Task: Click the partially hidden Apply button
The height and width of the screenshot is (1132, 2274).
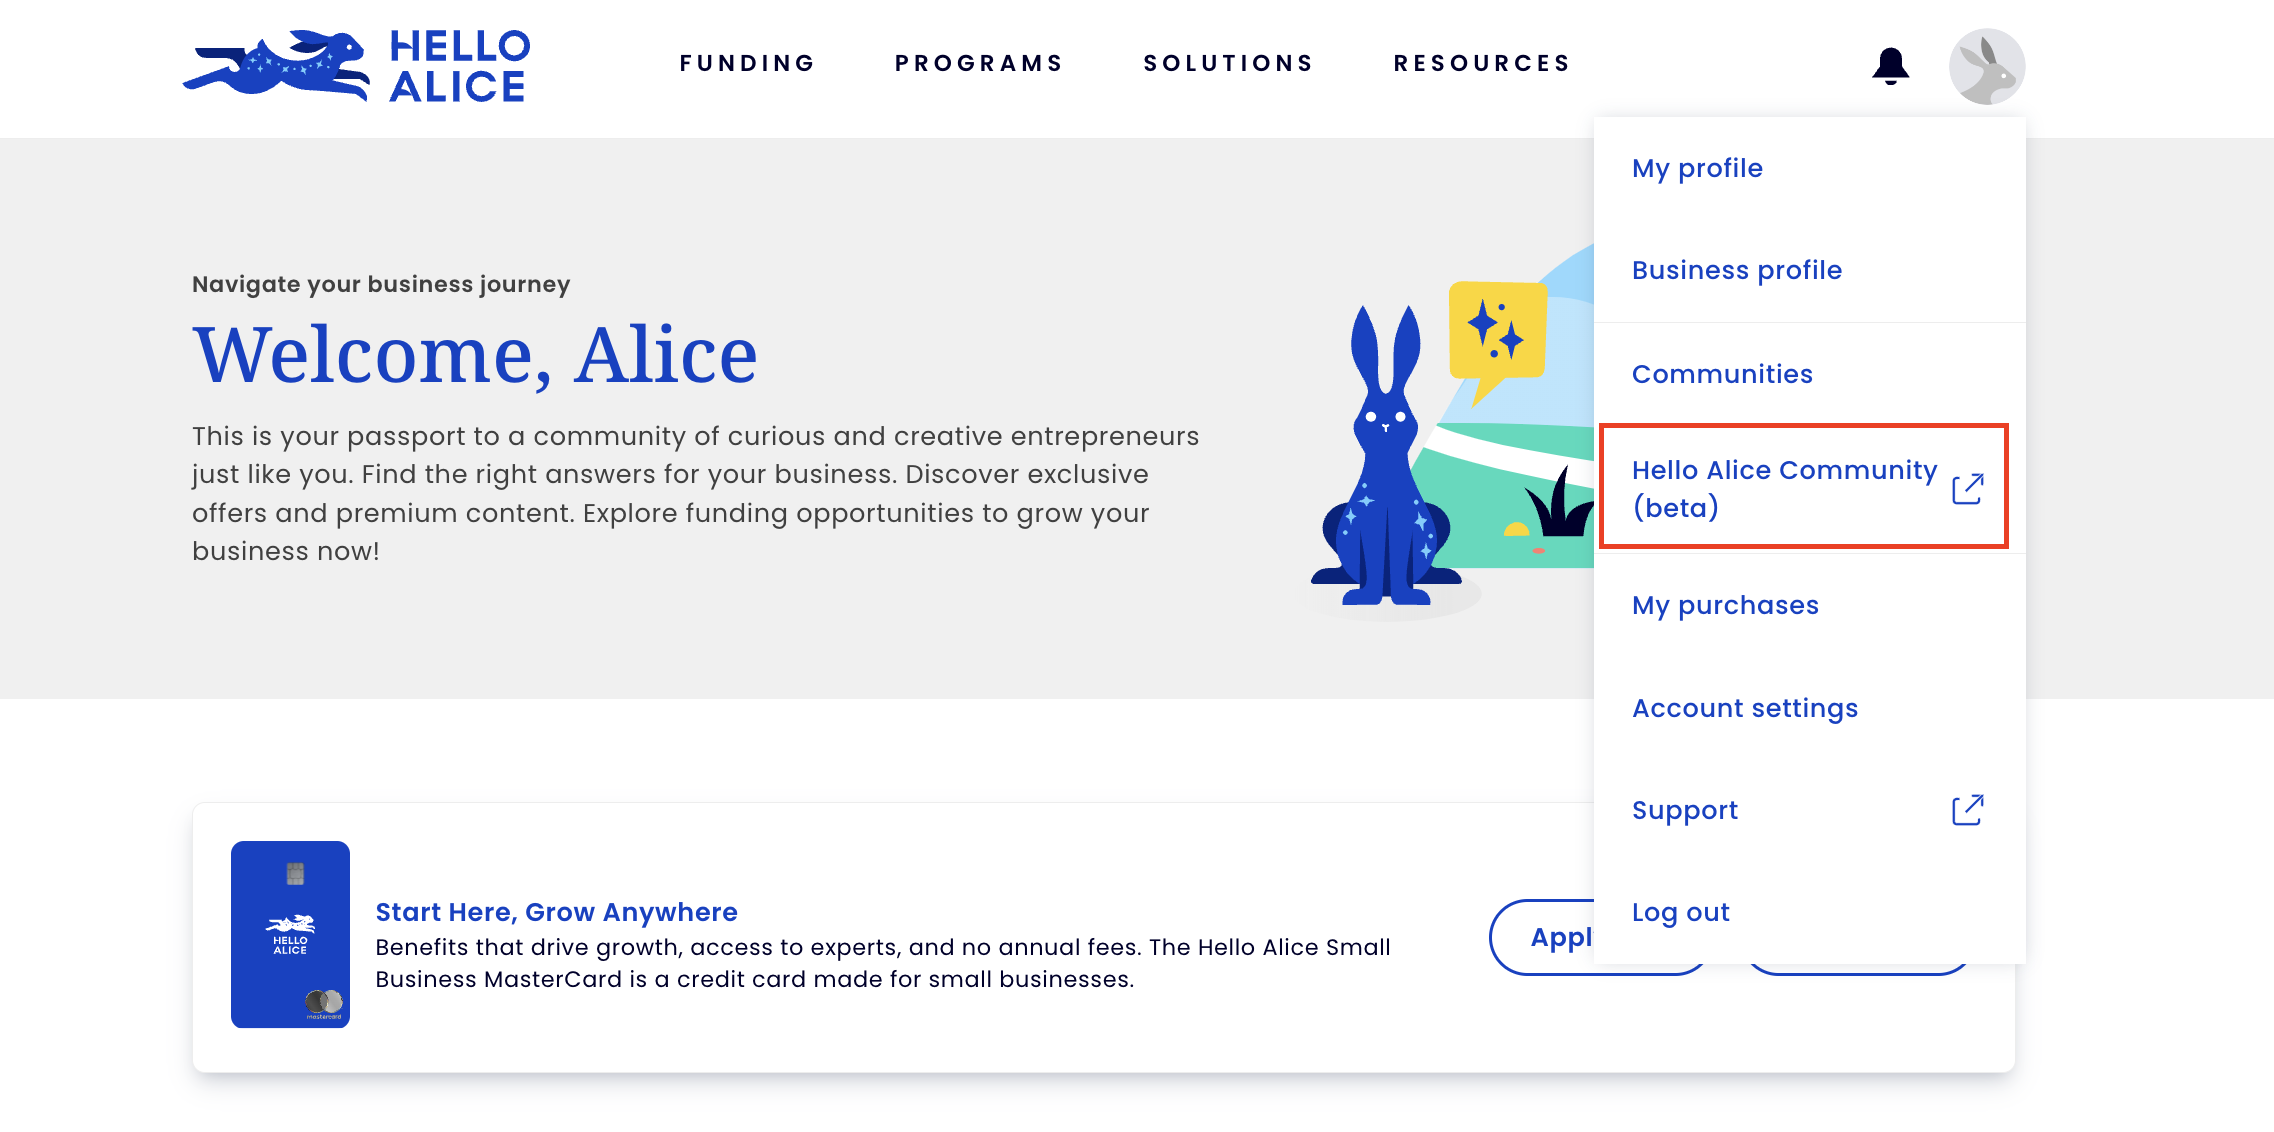Action: [1543, 937]
